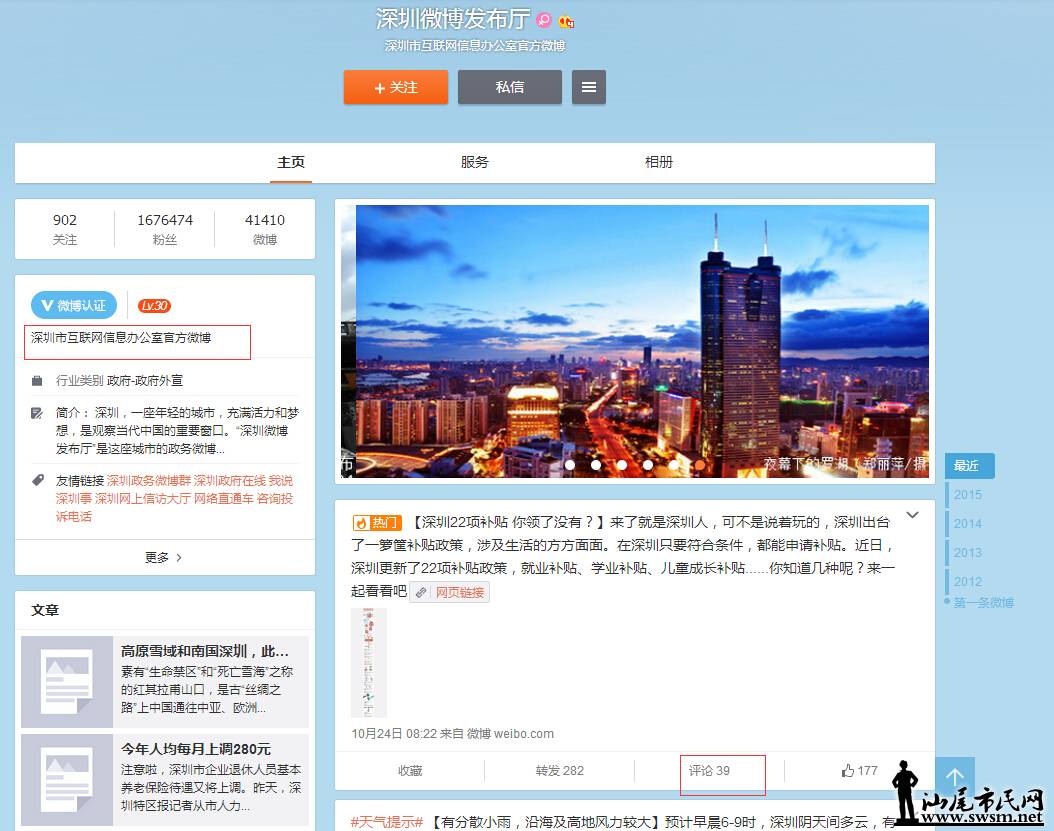Open the 深圳政务微博群 link
The height and width of the screenshot is (831, 1054).
(x=149, y=481)
